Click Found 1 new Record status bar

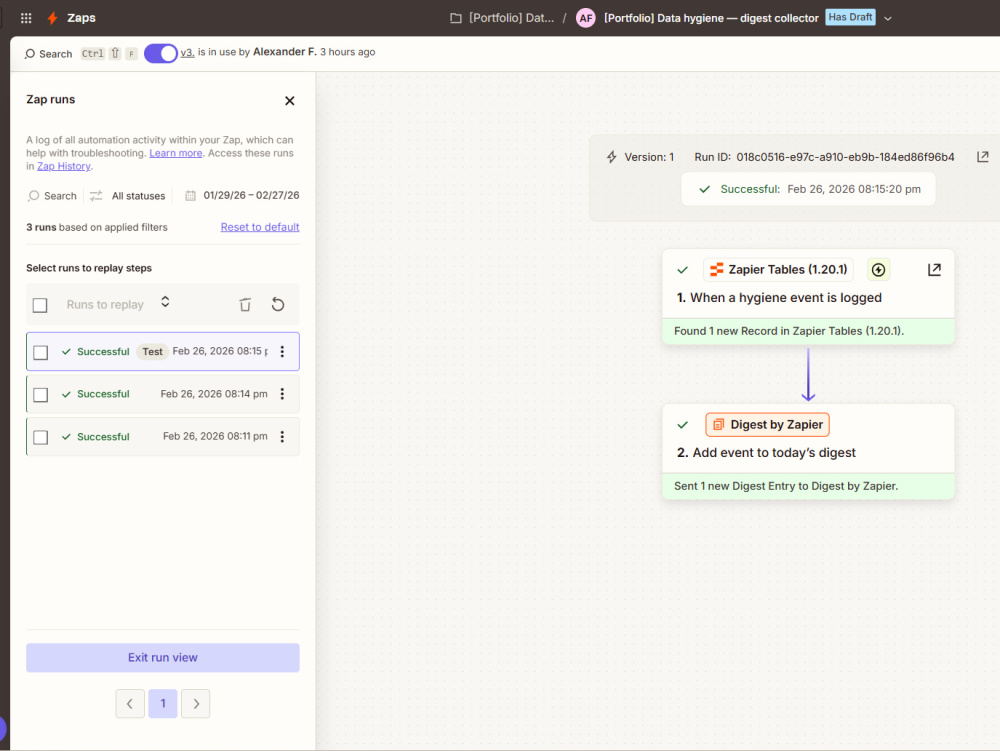pyautogui.click(x=808, y=331)
